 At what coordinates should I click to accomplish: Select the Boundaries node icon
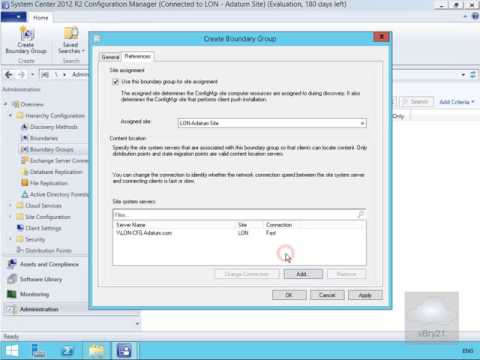click(24, 138)
